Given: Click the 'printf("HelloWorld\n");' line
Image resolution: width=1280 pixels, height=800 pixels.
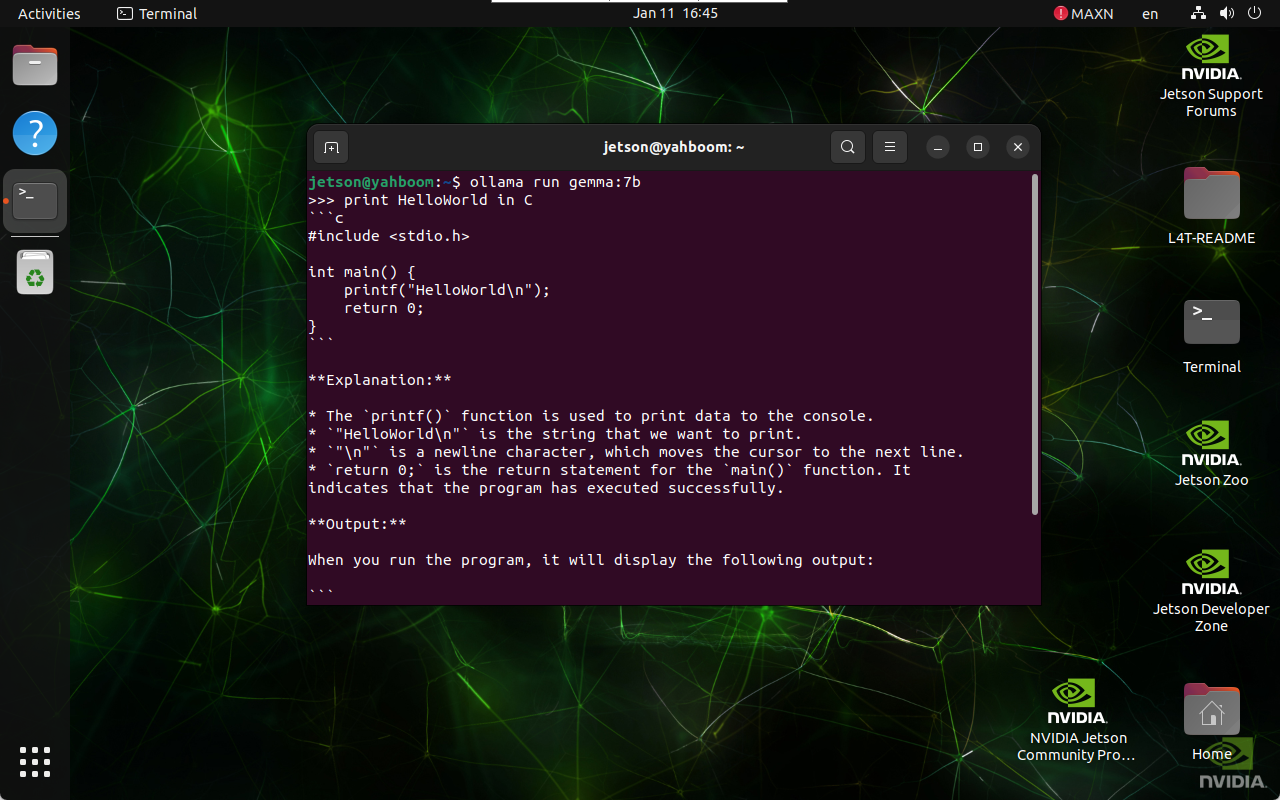Looking at the screenshot, I should 447,290.
